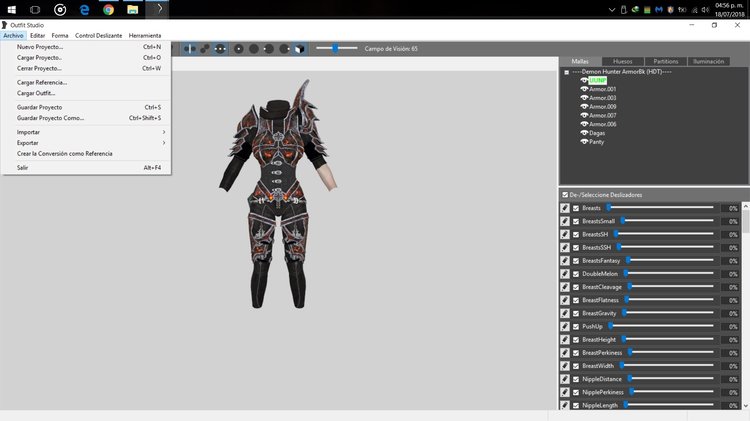Choose Guardar Proyecto Como menu entry
Image resolution: width=750 pixels, height=421 pixels.
point(86,118)
